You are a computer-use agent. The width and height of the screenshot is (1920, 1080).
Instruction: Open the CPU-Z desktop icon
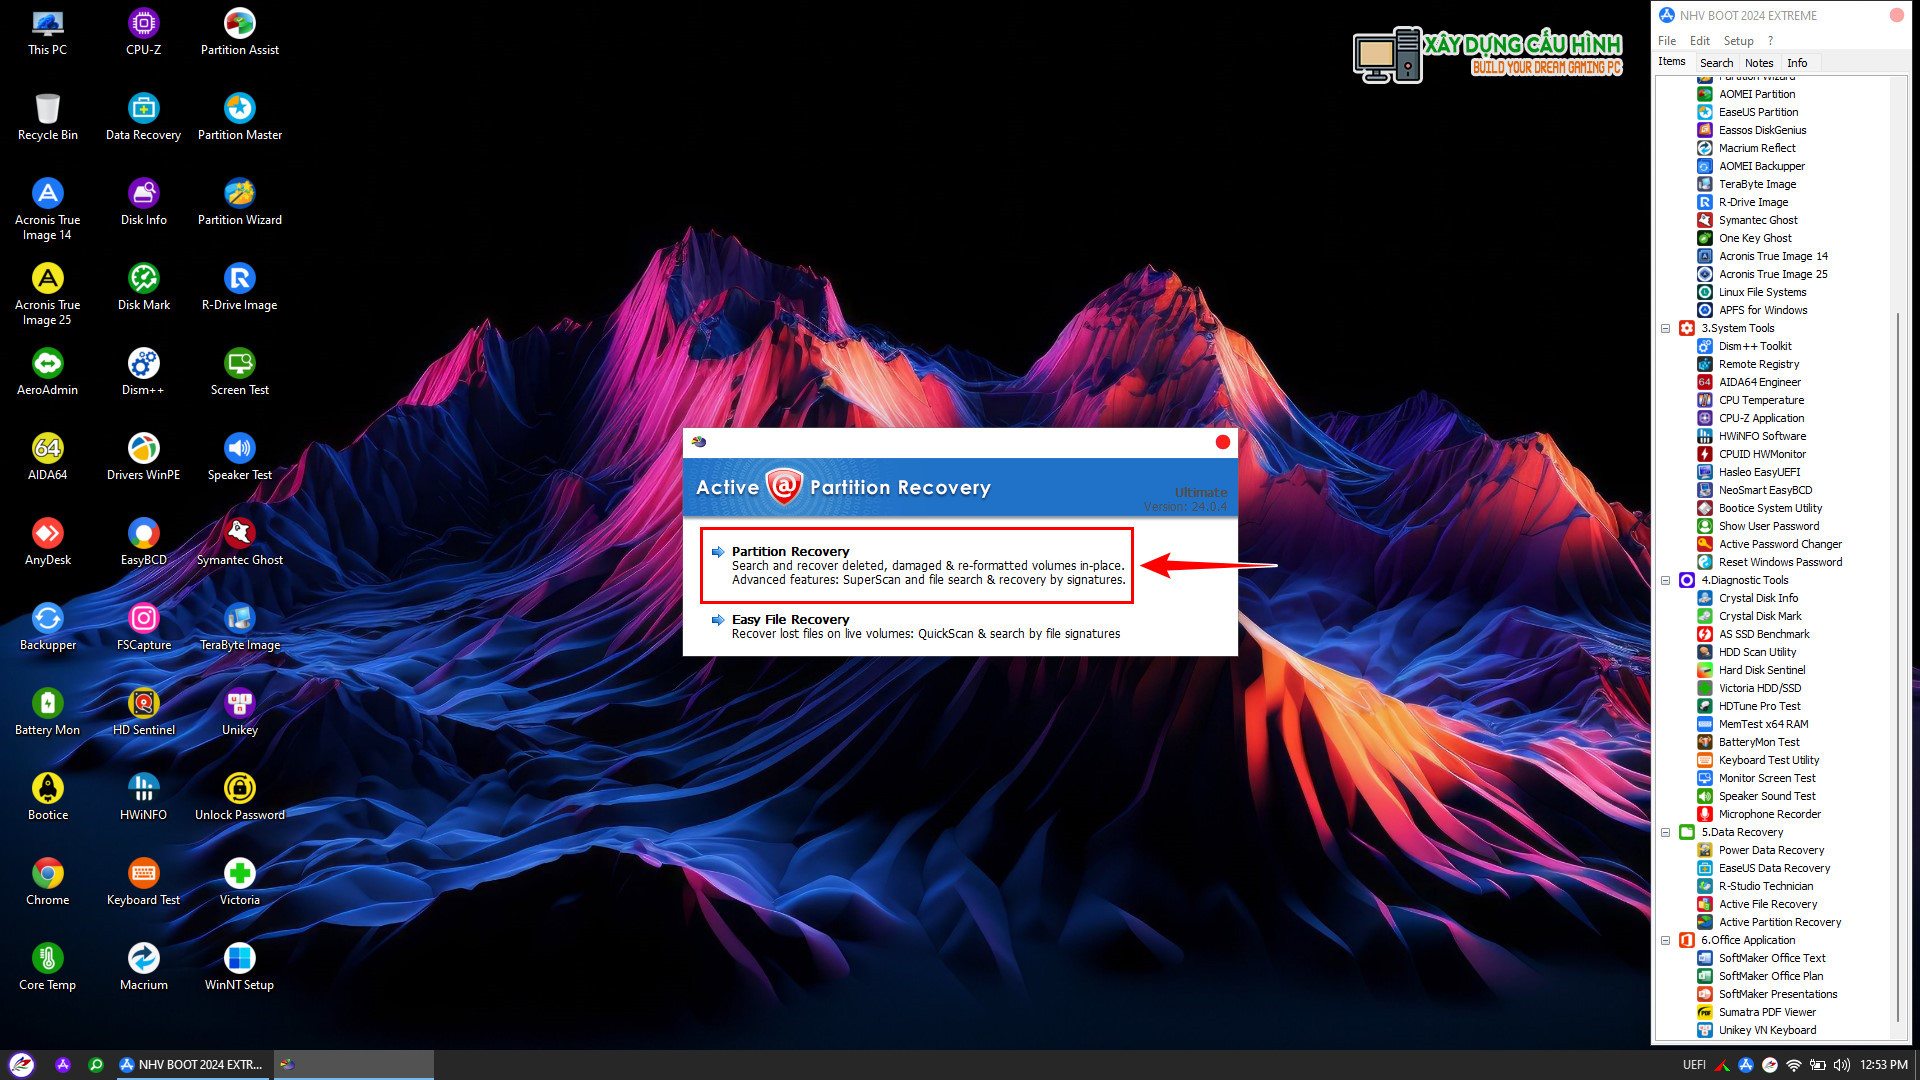tap(143, 31)
